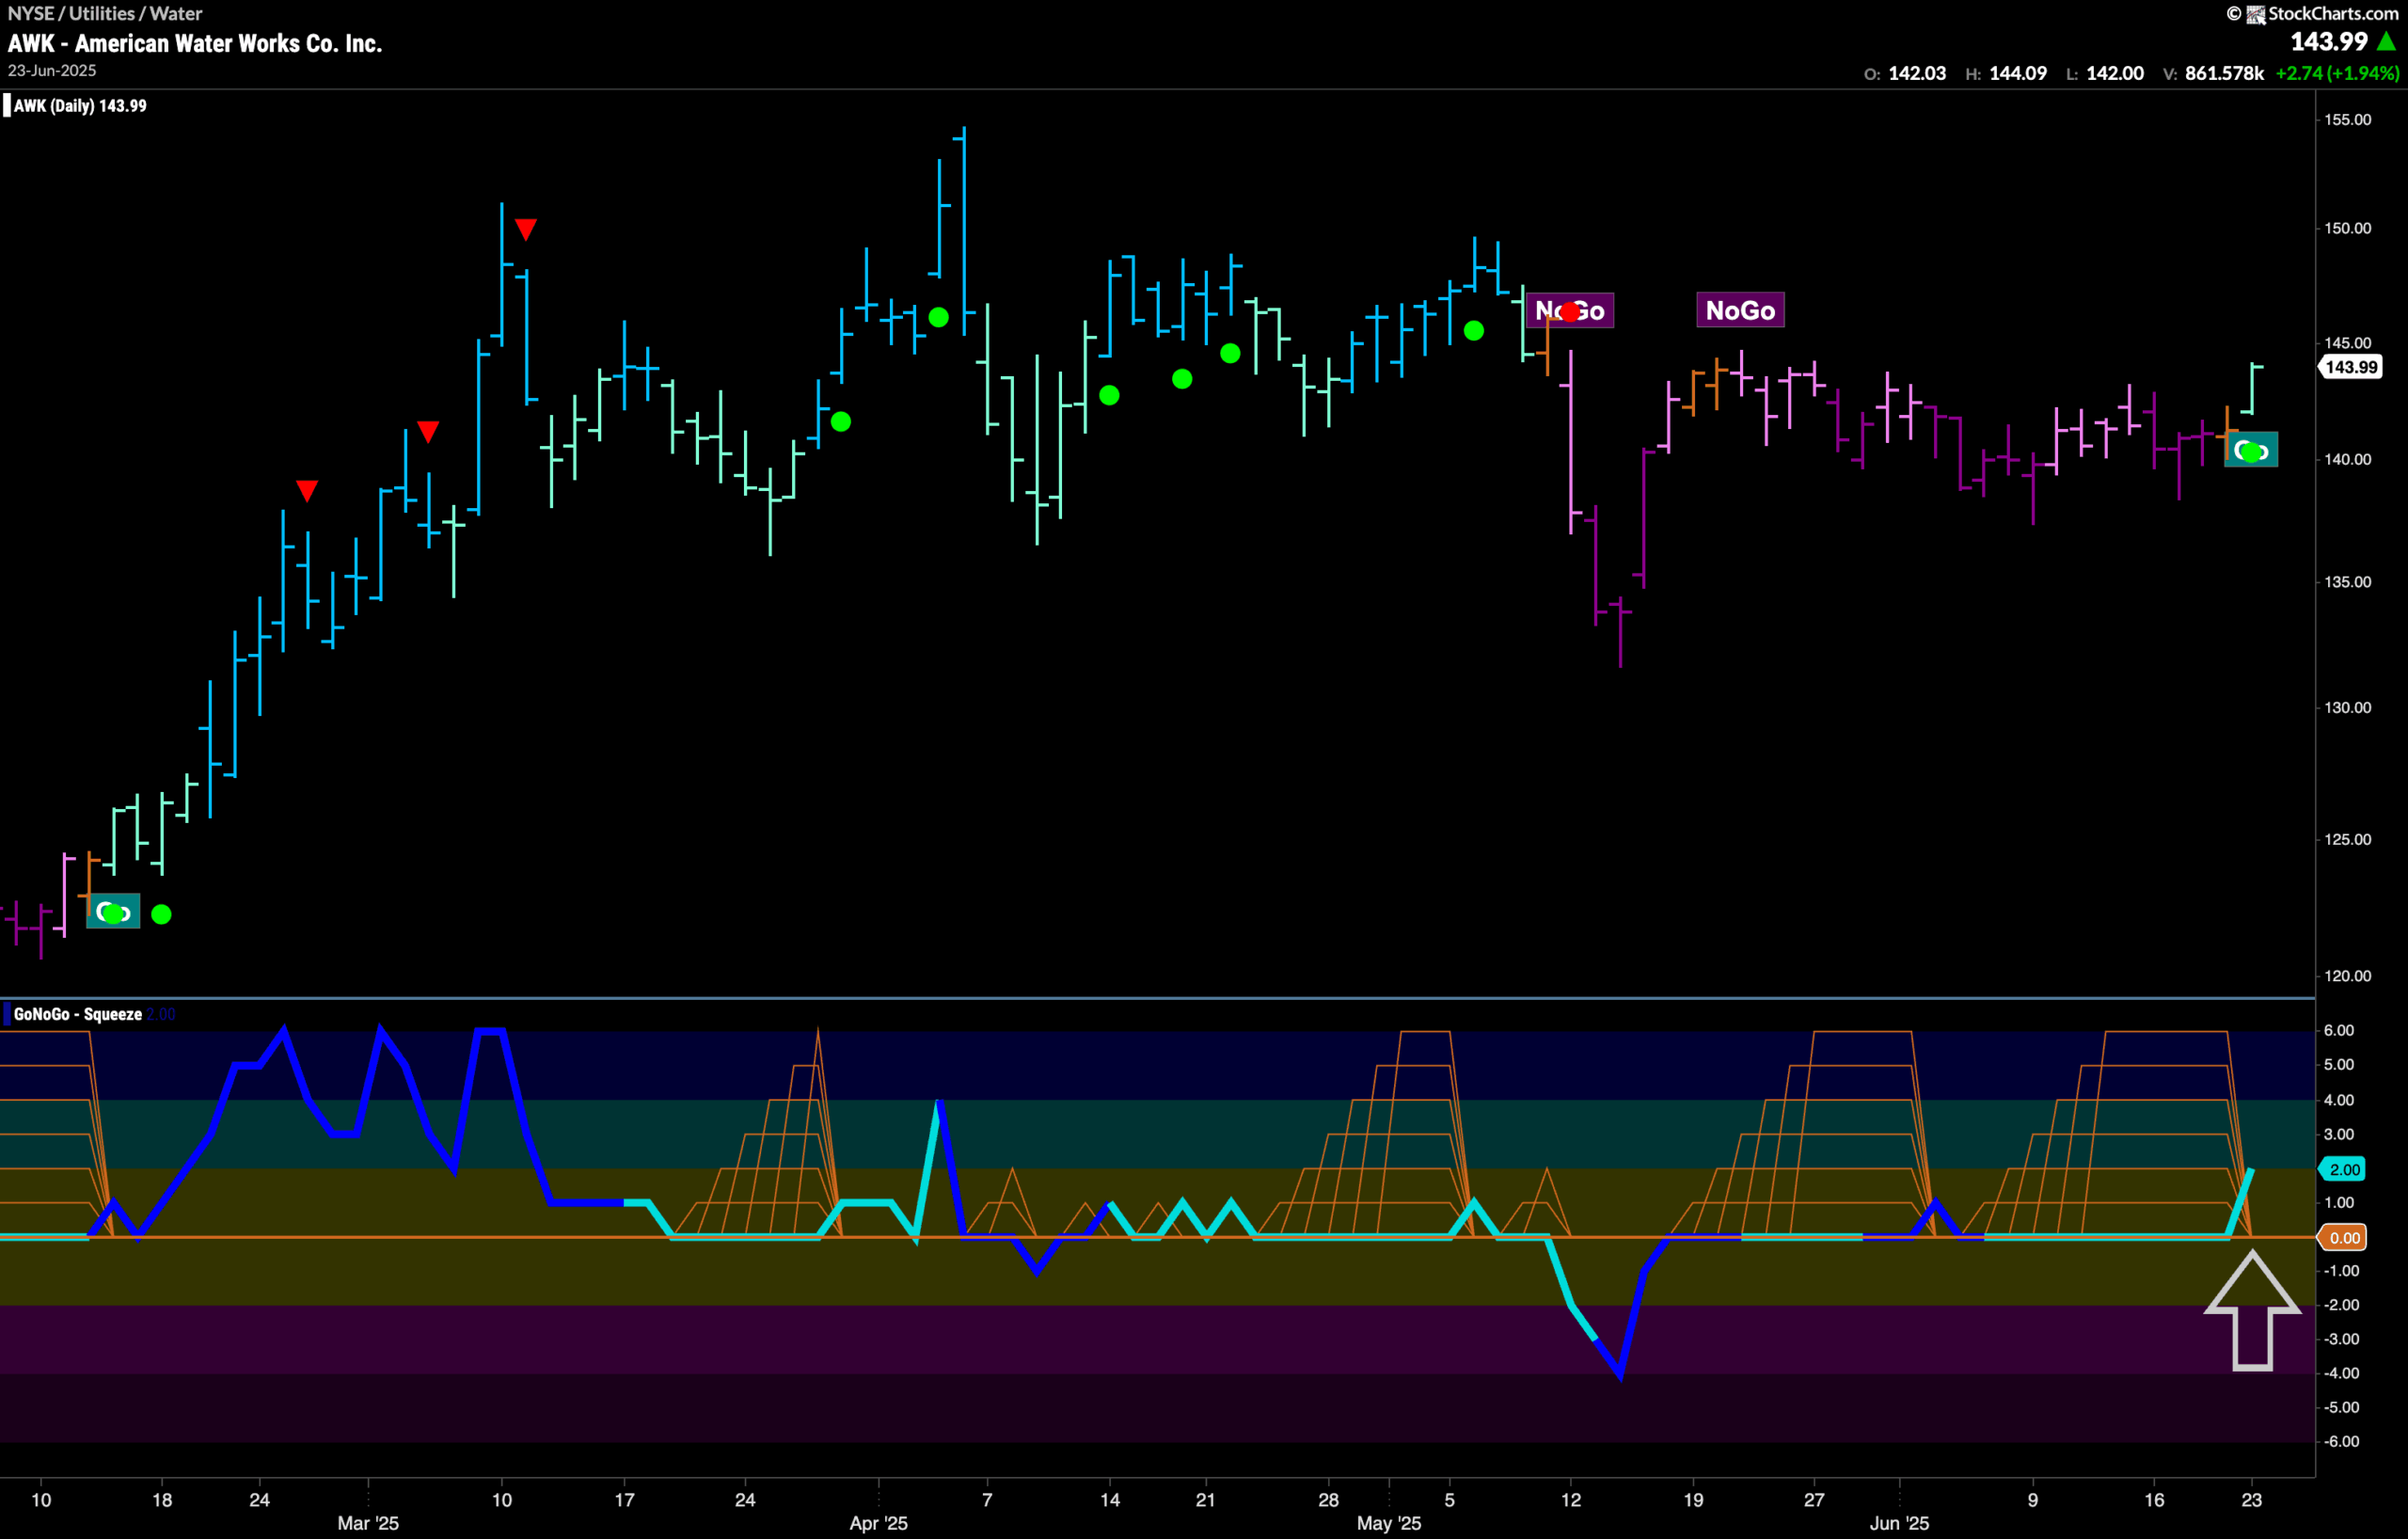Click the red triangle beside the March 10 high

tap(525, 230)
